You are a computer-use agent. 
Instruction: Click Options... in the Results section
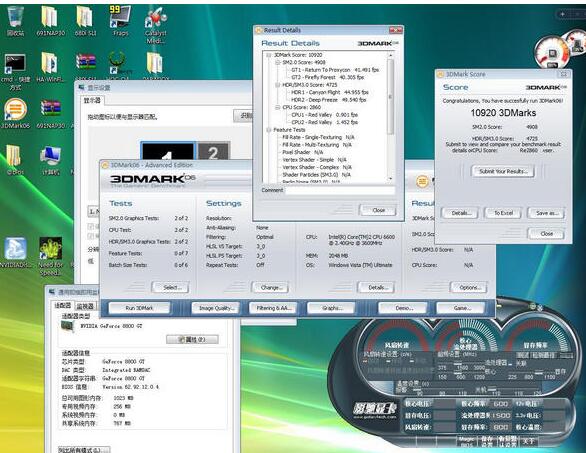coord(469,287)
